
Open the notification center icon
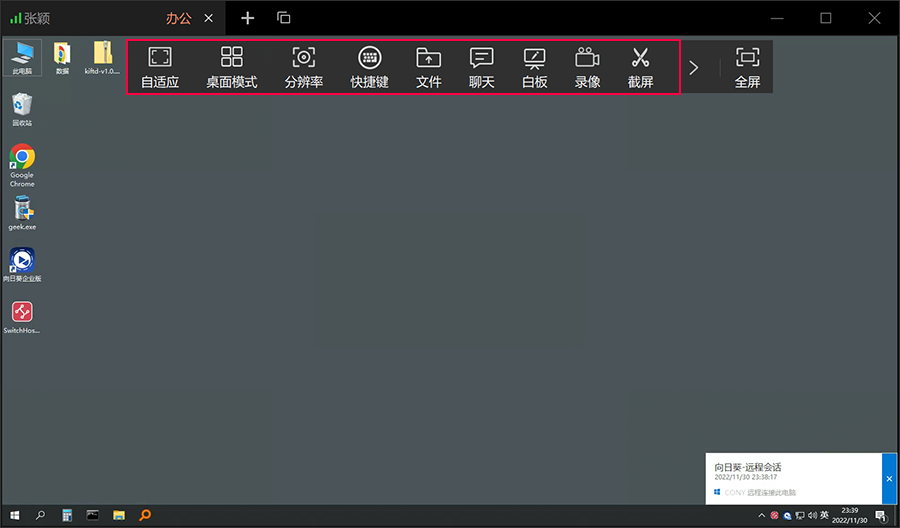coord(881,515)
